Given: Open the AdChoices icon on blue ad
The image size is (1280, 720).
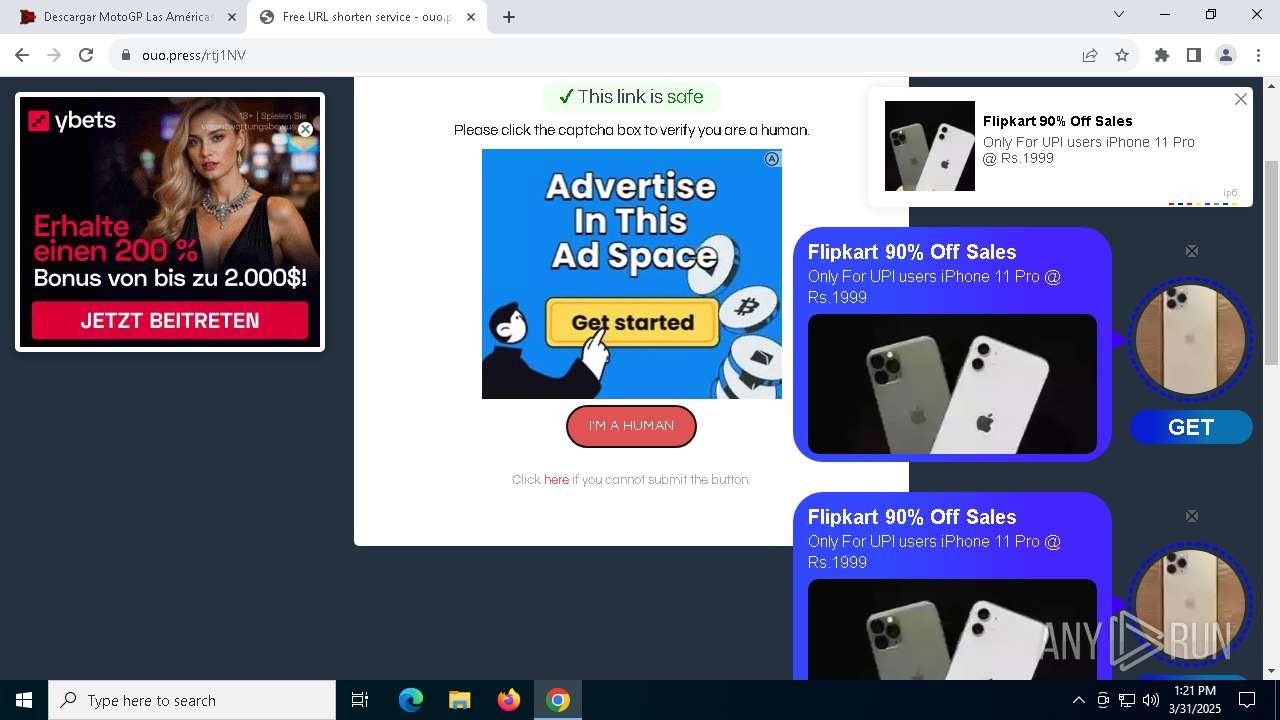Looking at the screenshot, I should click(x=772, y=159).
